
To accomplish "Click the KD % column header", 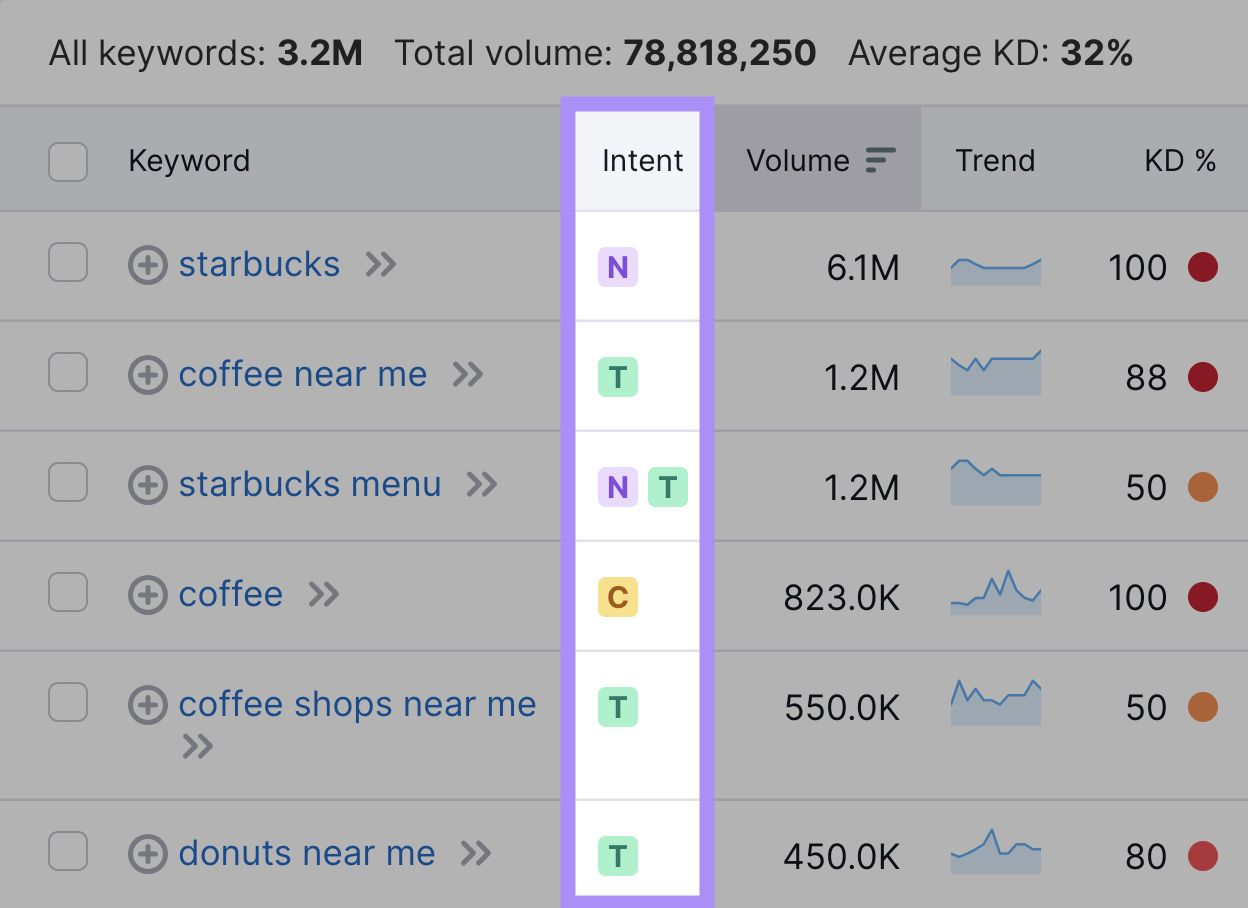I will point(1182,160).
